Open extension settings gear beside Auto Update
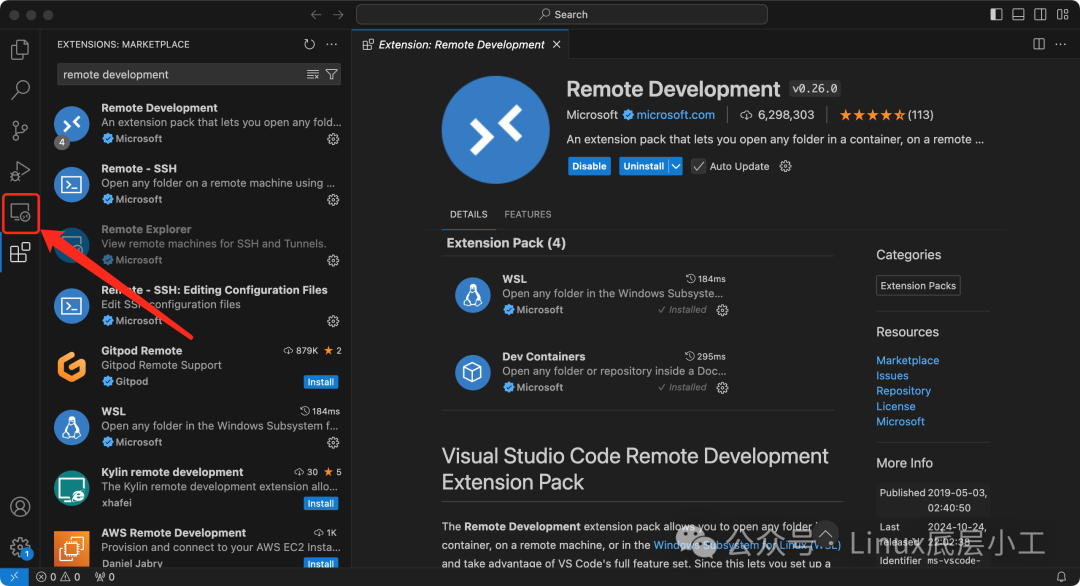 coord(785,166)
